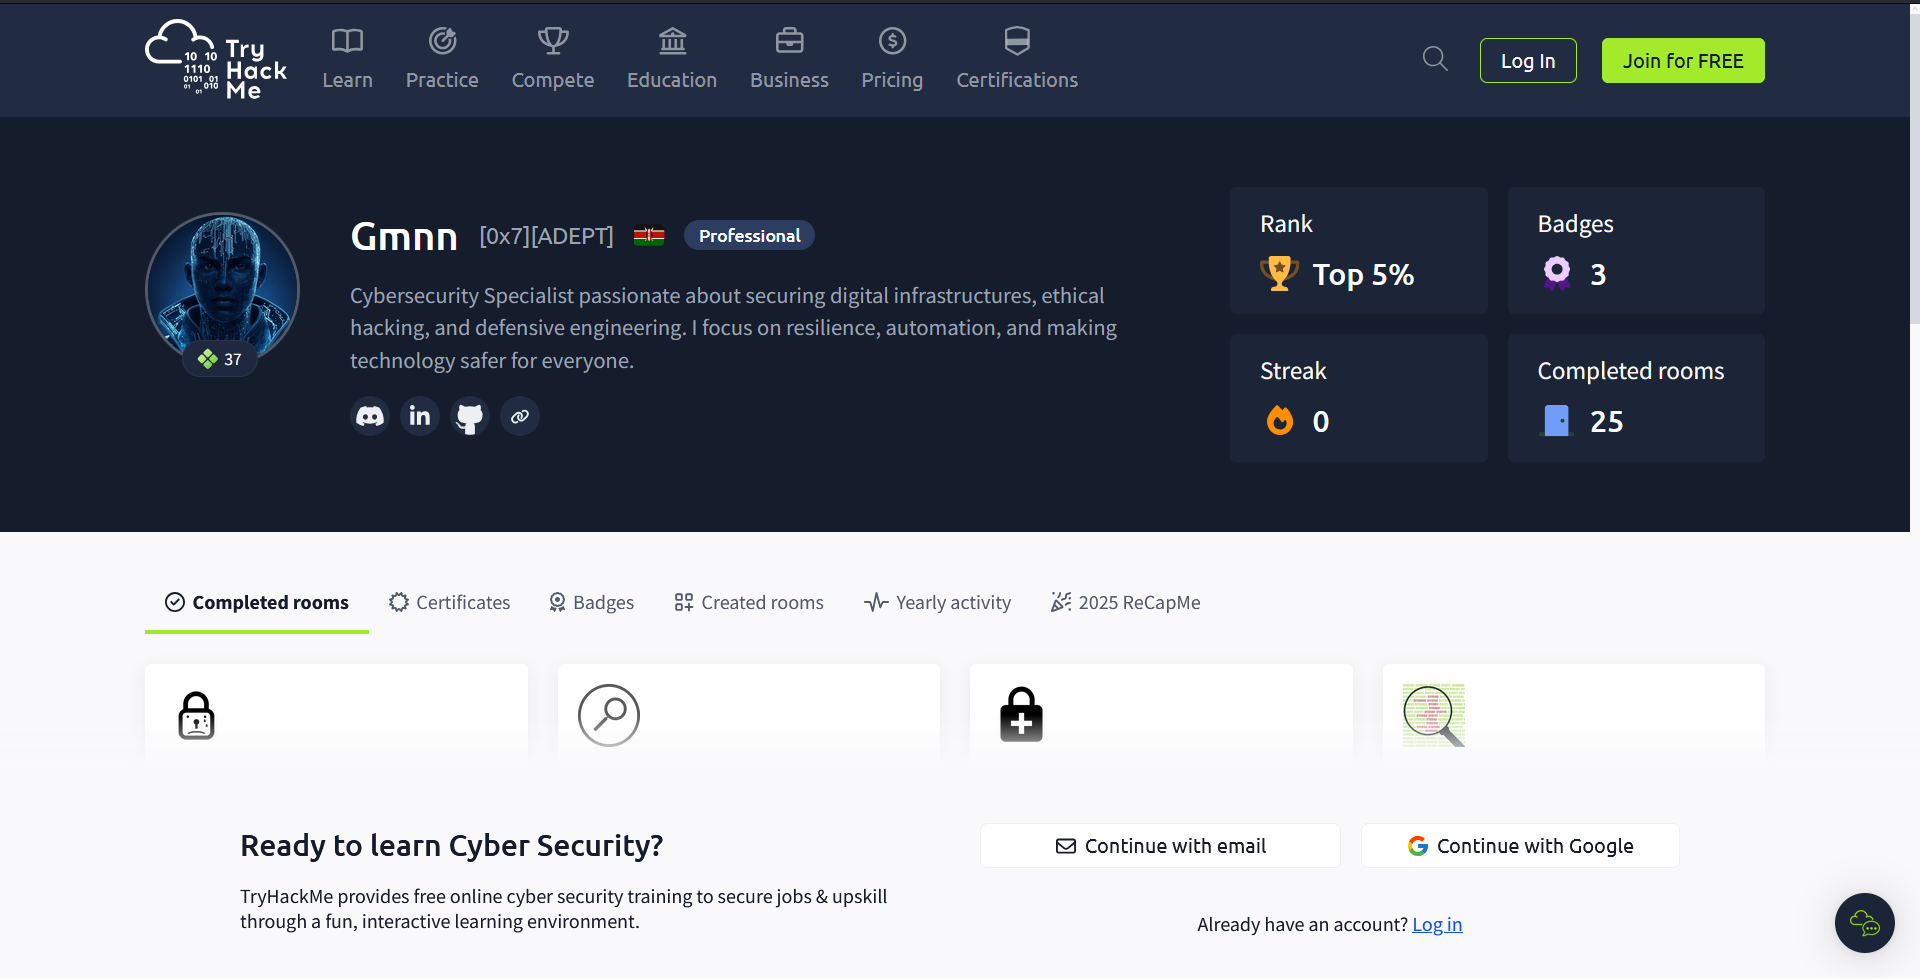Open the 2025 ReCapMe tab
1920x979 pixels.
click(x=1126, y=602)
